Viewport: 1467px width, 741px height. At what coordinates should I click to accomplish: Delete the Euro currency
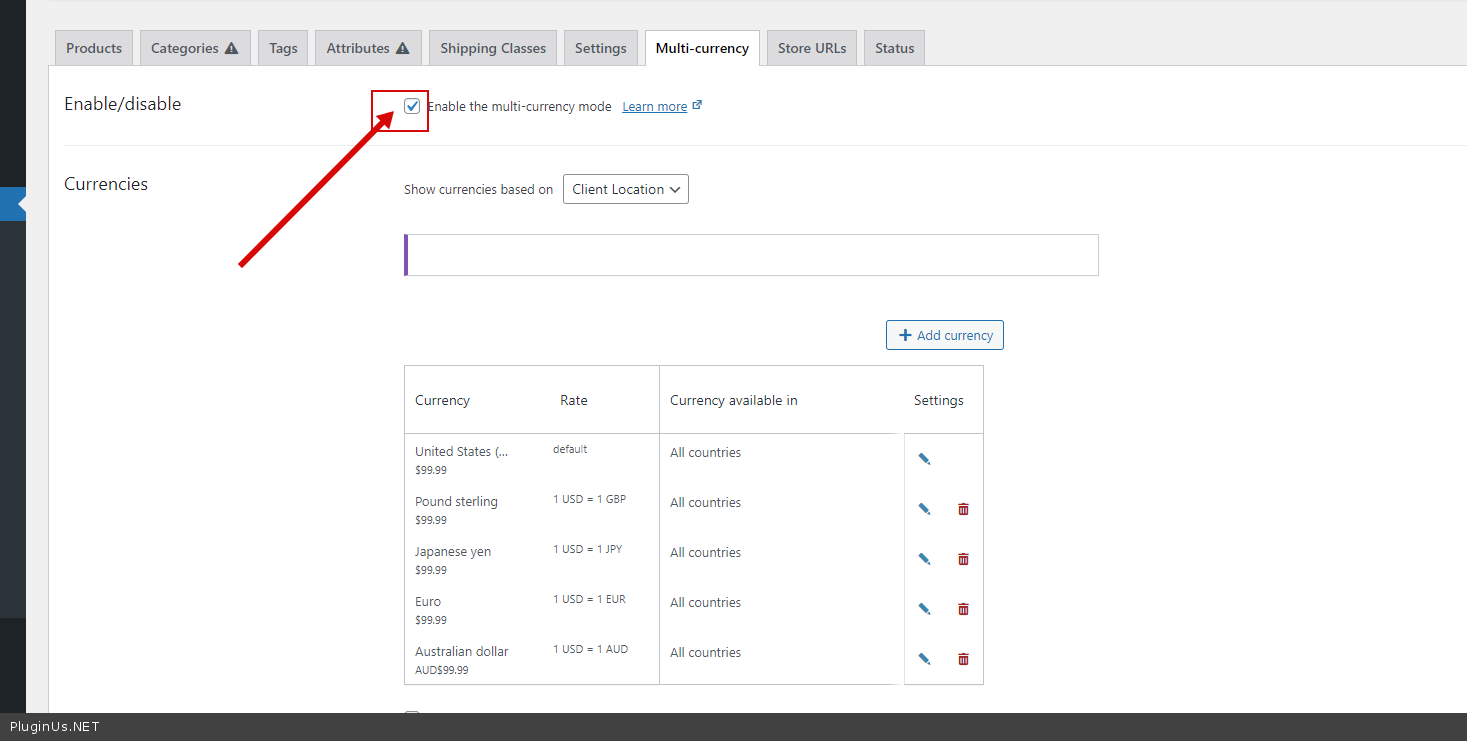click(x=963, y=609)
